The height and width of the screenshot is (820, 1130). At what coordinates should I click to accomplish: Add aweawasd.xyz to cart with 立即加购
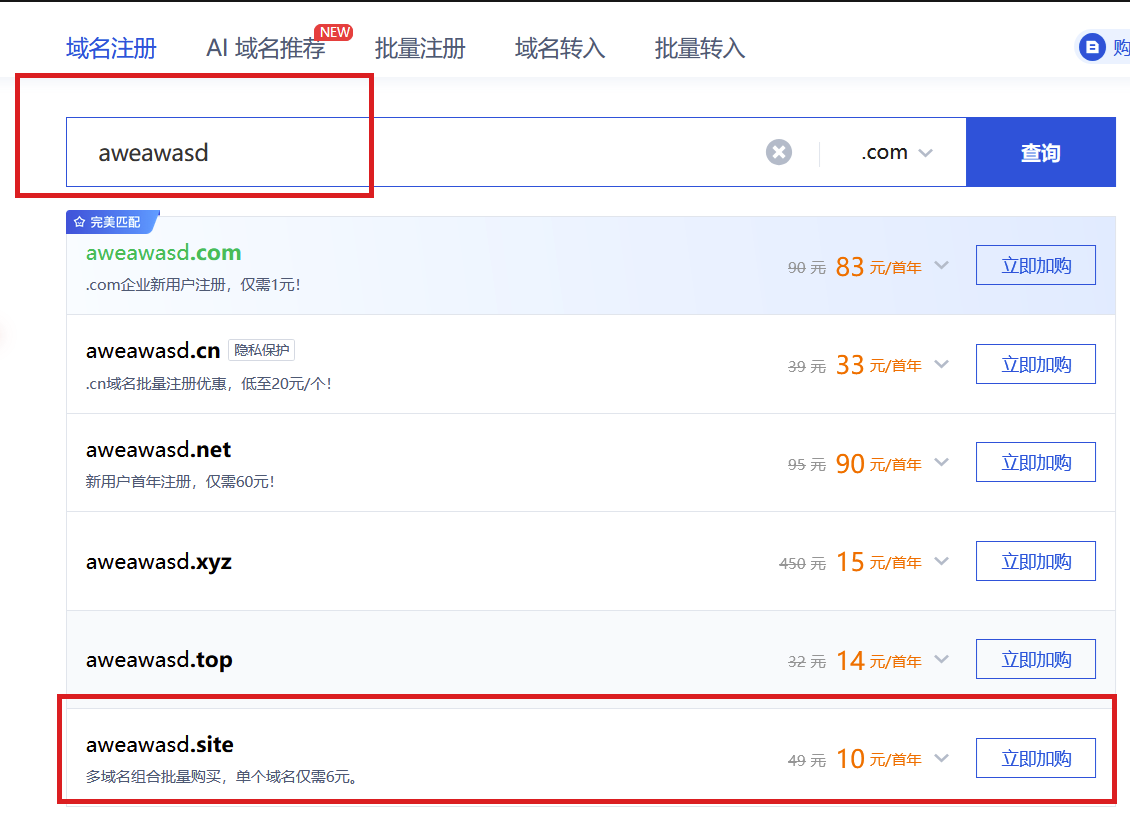(1036, 561)
